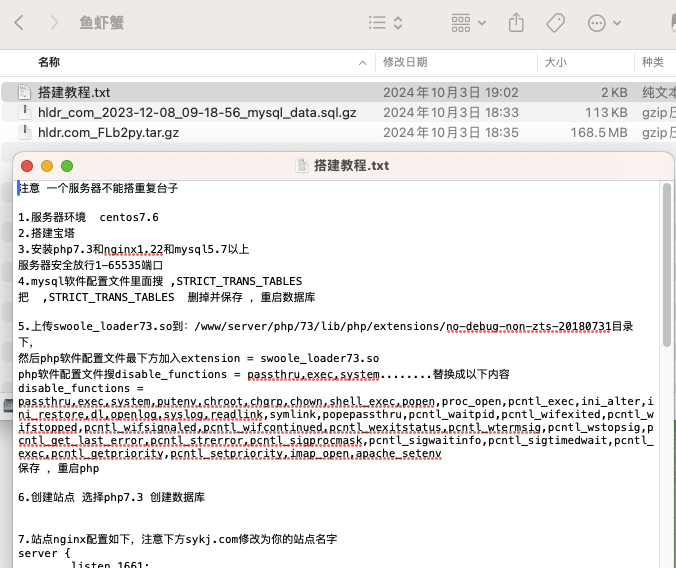Go forward in Finder window
676x568 pixels.
coord(53,22)
